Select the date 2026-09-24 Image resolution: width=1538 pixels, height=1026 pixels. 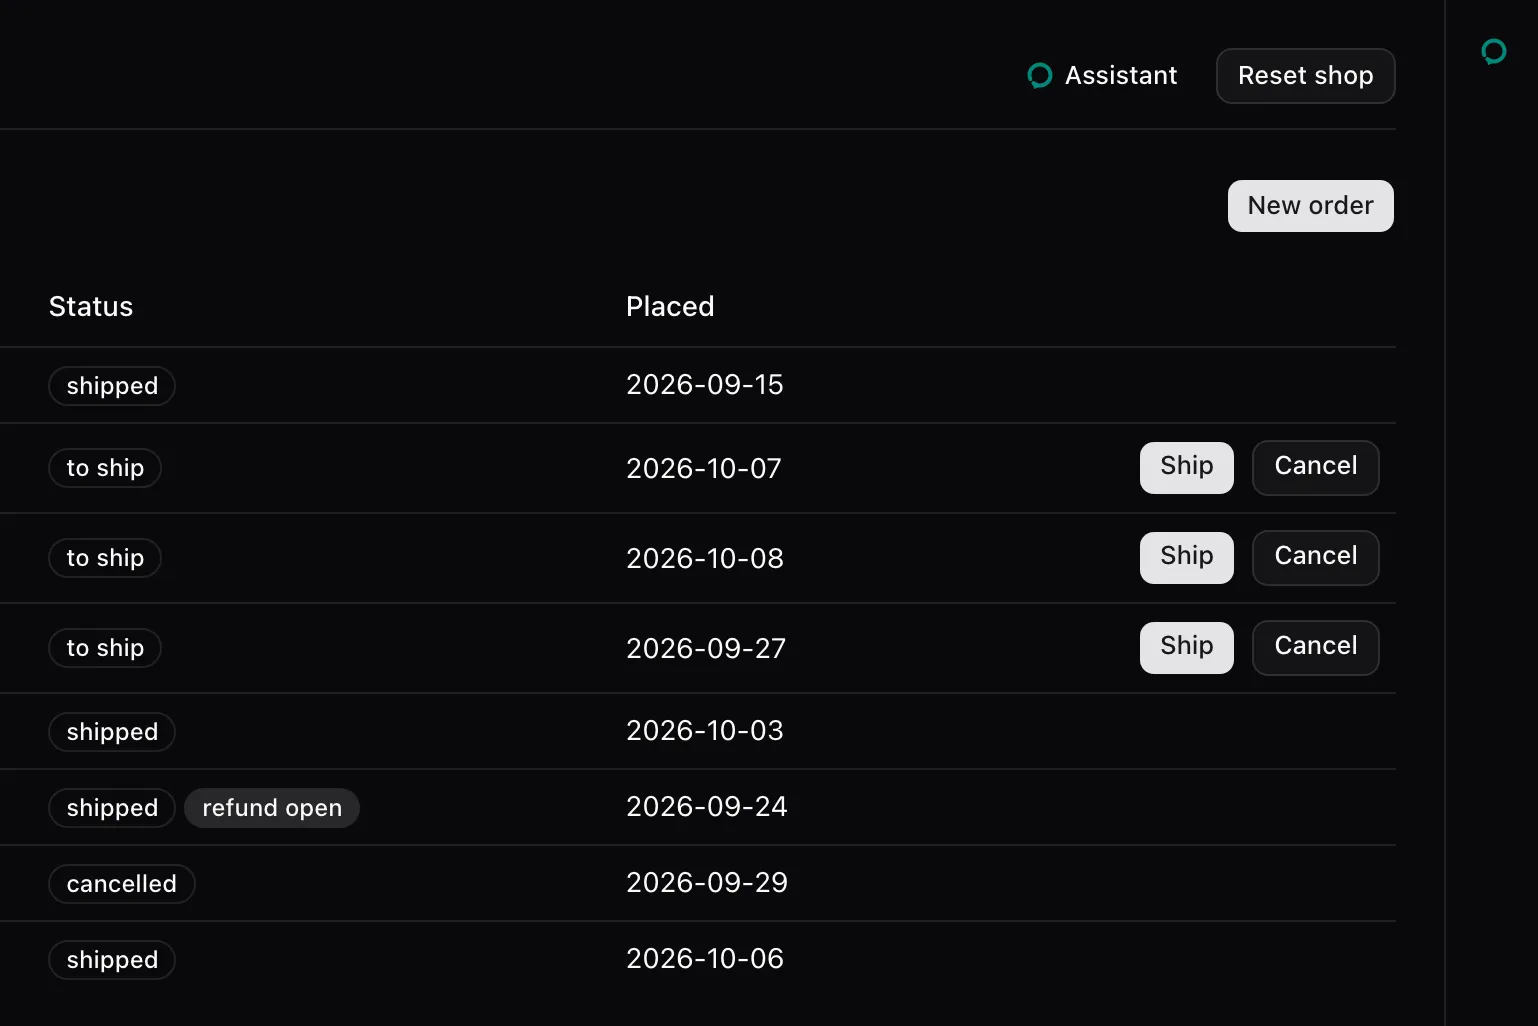707,807
